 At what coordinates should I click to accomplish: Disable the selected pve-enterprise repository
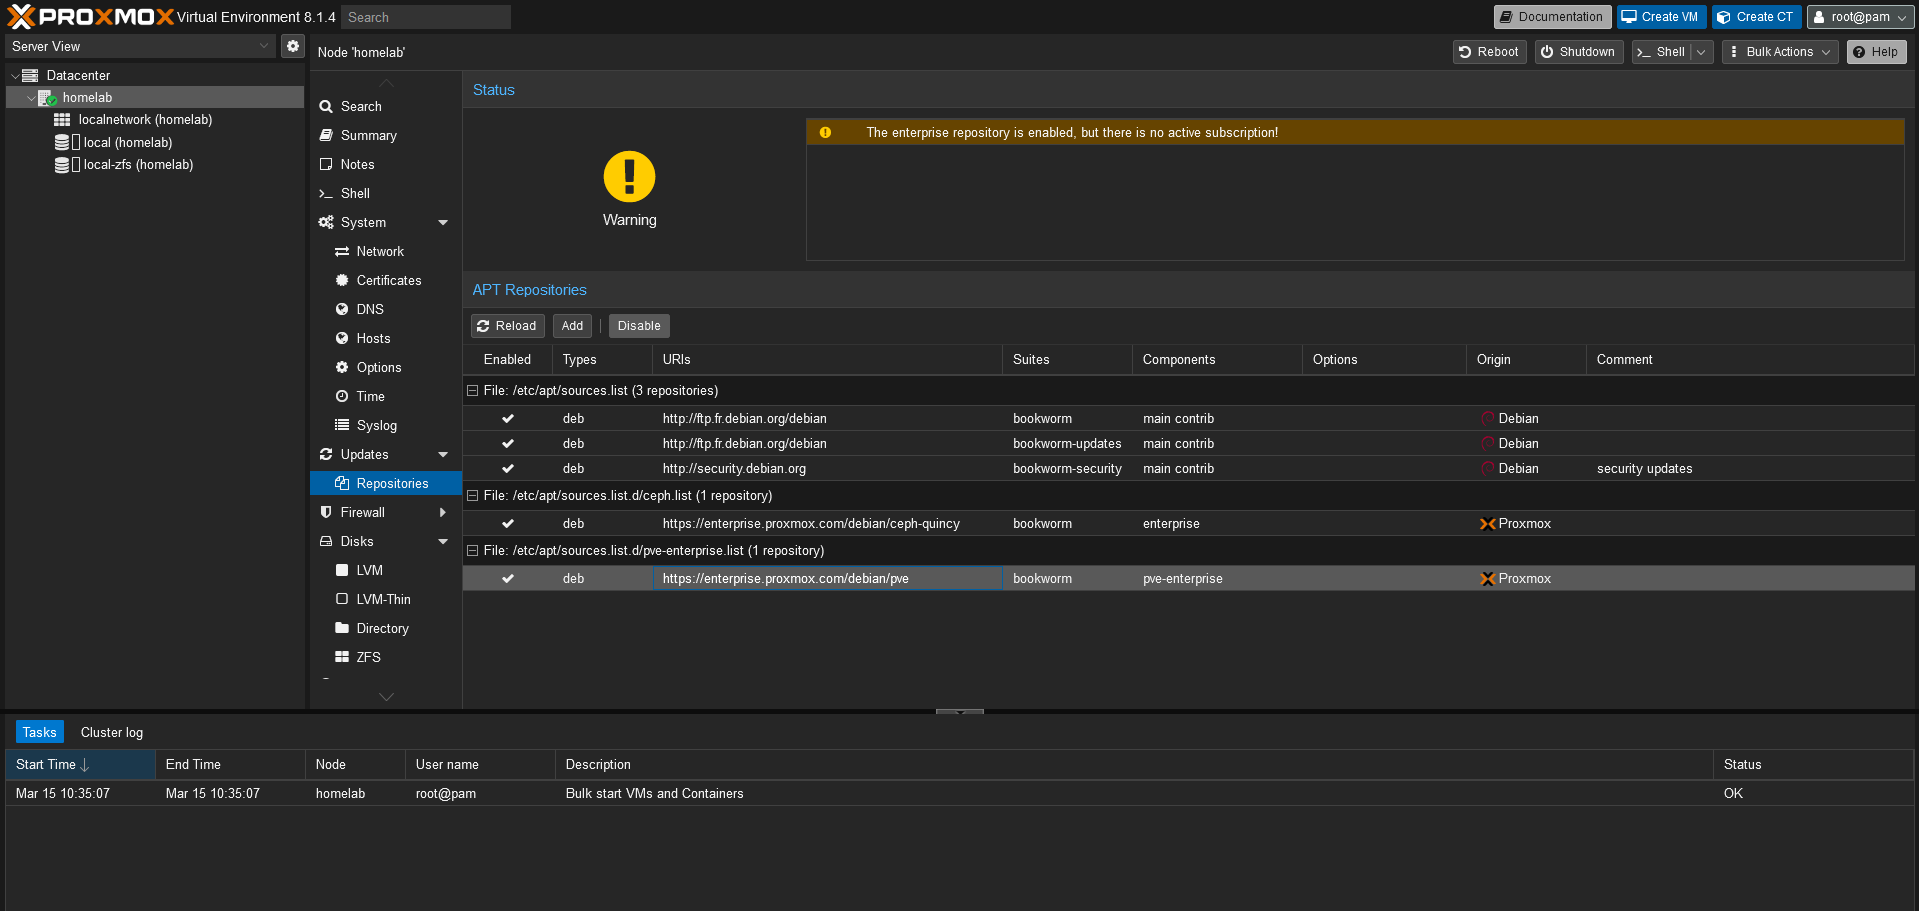(638, 325)
